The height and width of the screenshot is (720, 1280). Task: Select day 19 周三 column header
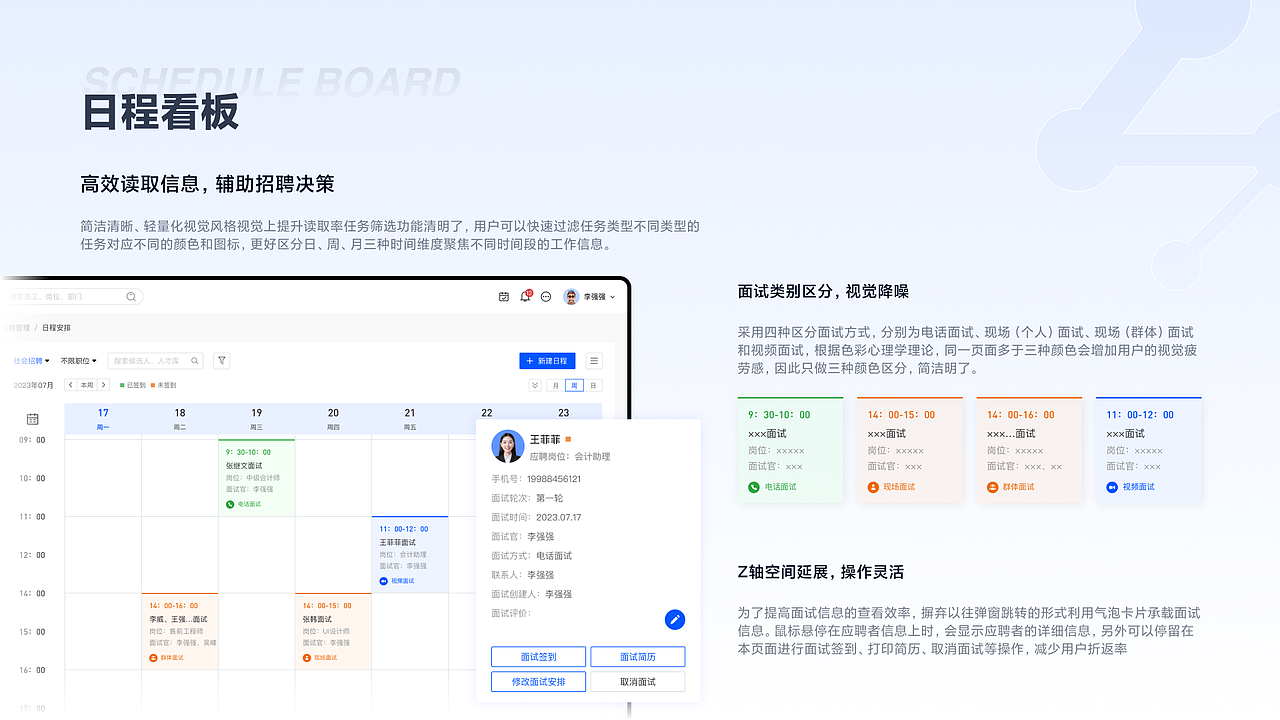(257, 419)
